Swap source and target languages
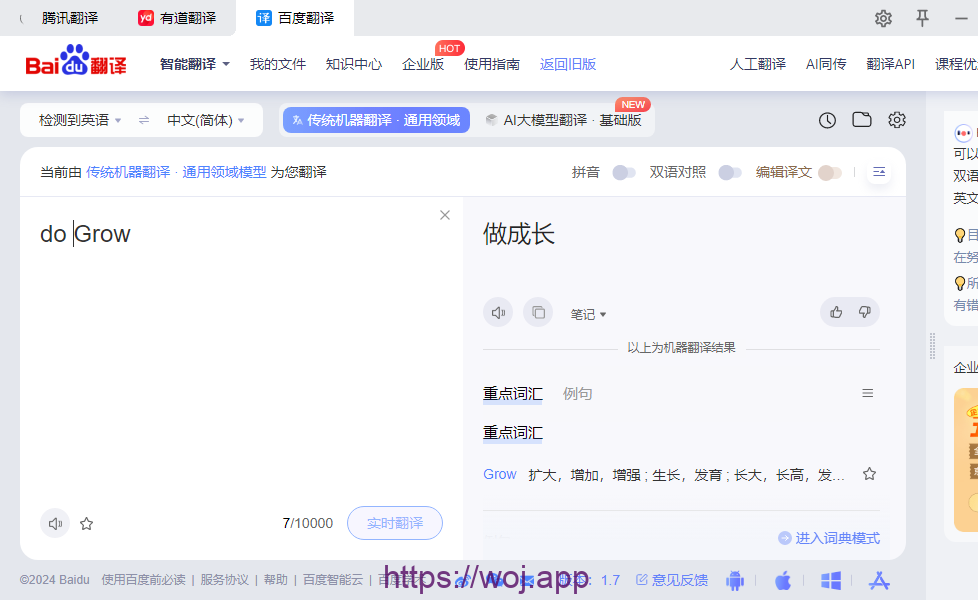 (x=143, y=120)
